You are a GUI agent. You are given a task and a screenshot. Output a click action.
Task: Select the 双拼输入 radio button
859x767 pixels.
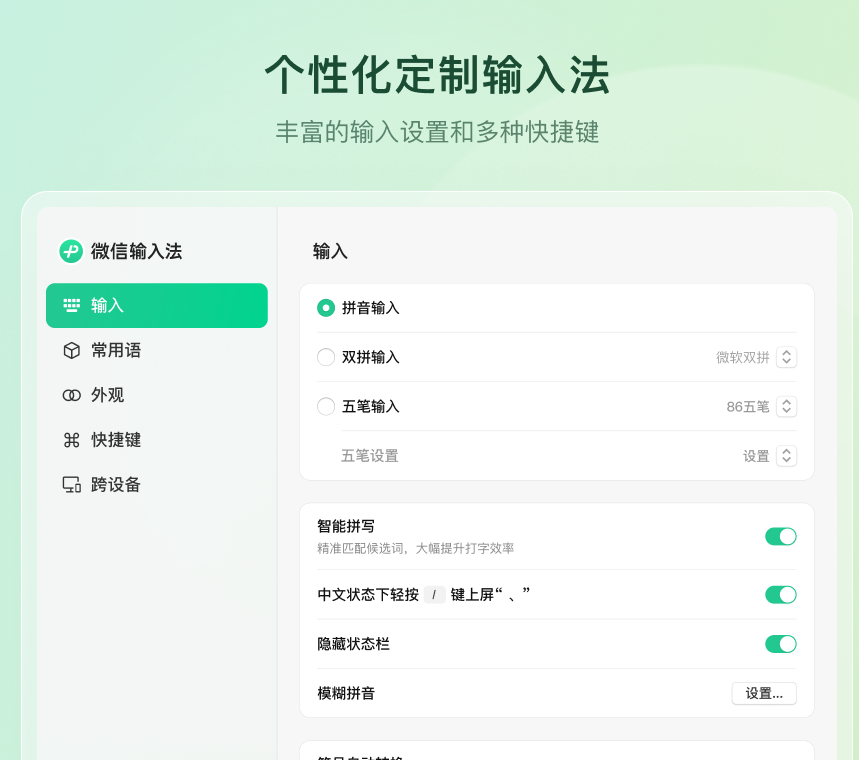click(326, 357)
